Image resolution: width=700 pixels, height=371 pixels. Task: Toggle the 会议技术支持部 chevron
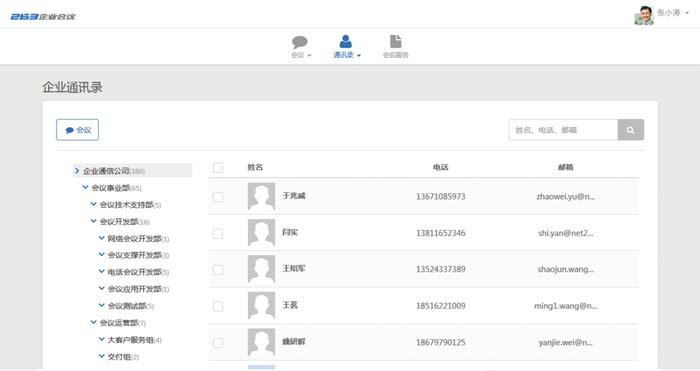(x=93, y=204)
